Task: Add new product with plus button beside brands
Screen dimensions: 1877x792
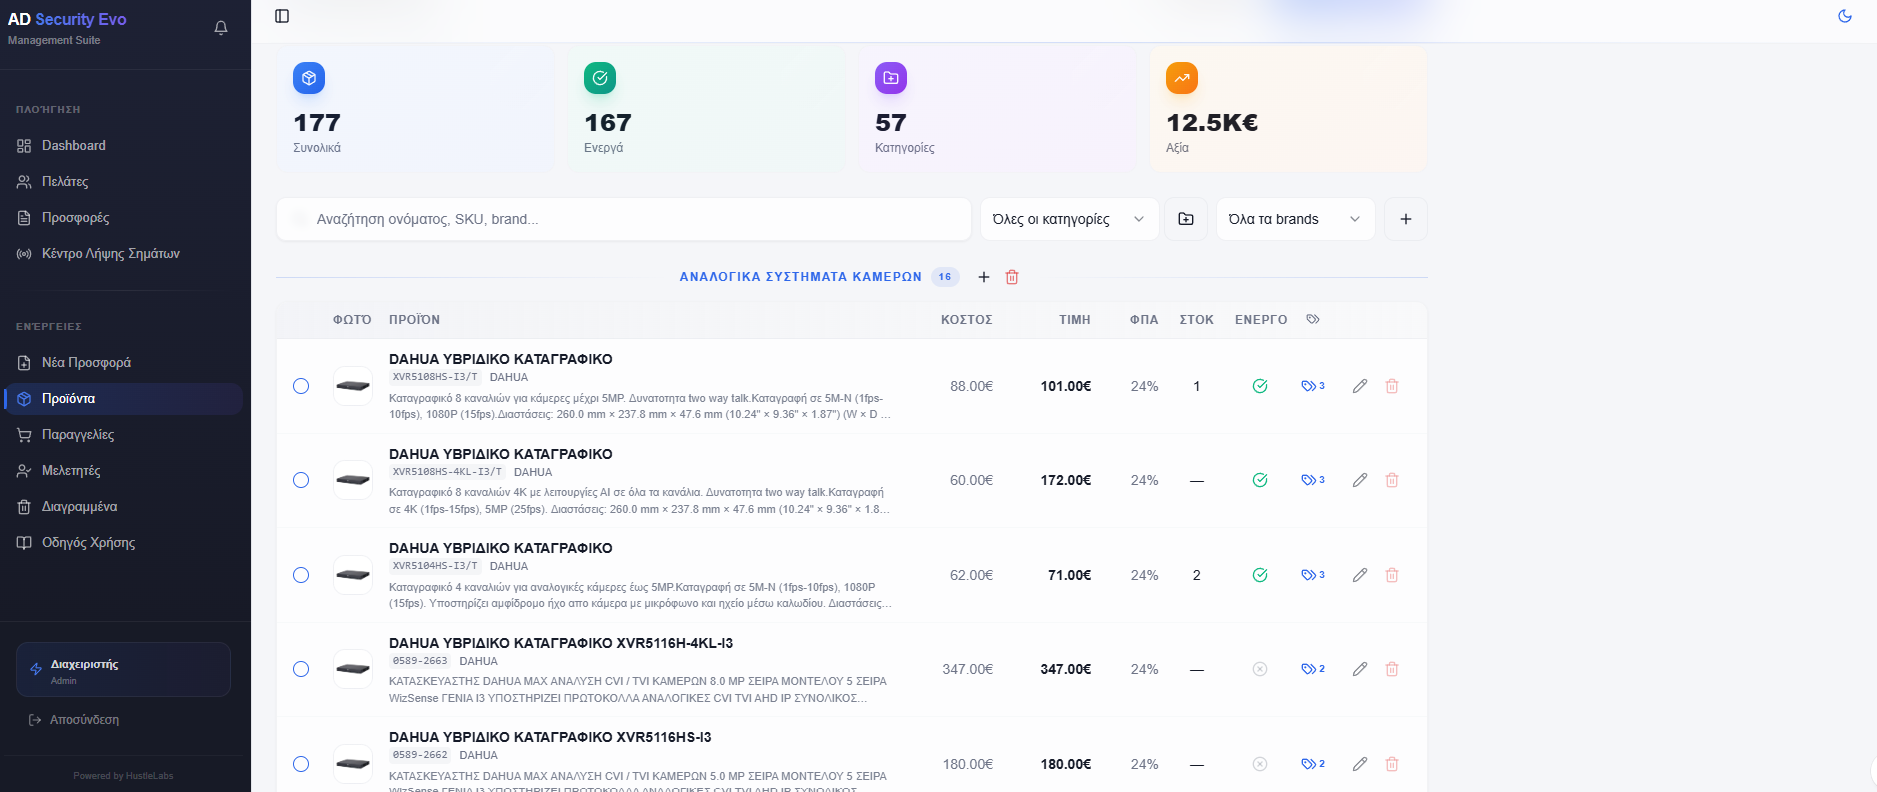Action: (1406, 219)
